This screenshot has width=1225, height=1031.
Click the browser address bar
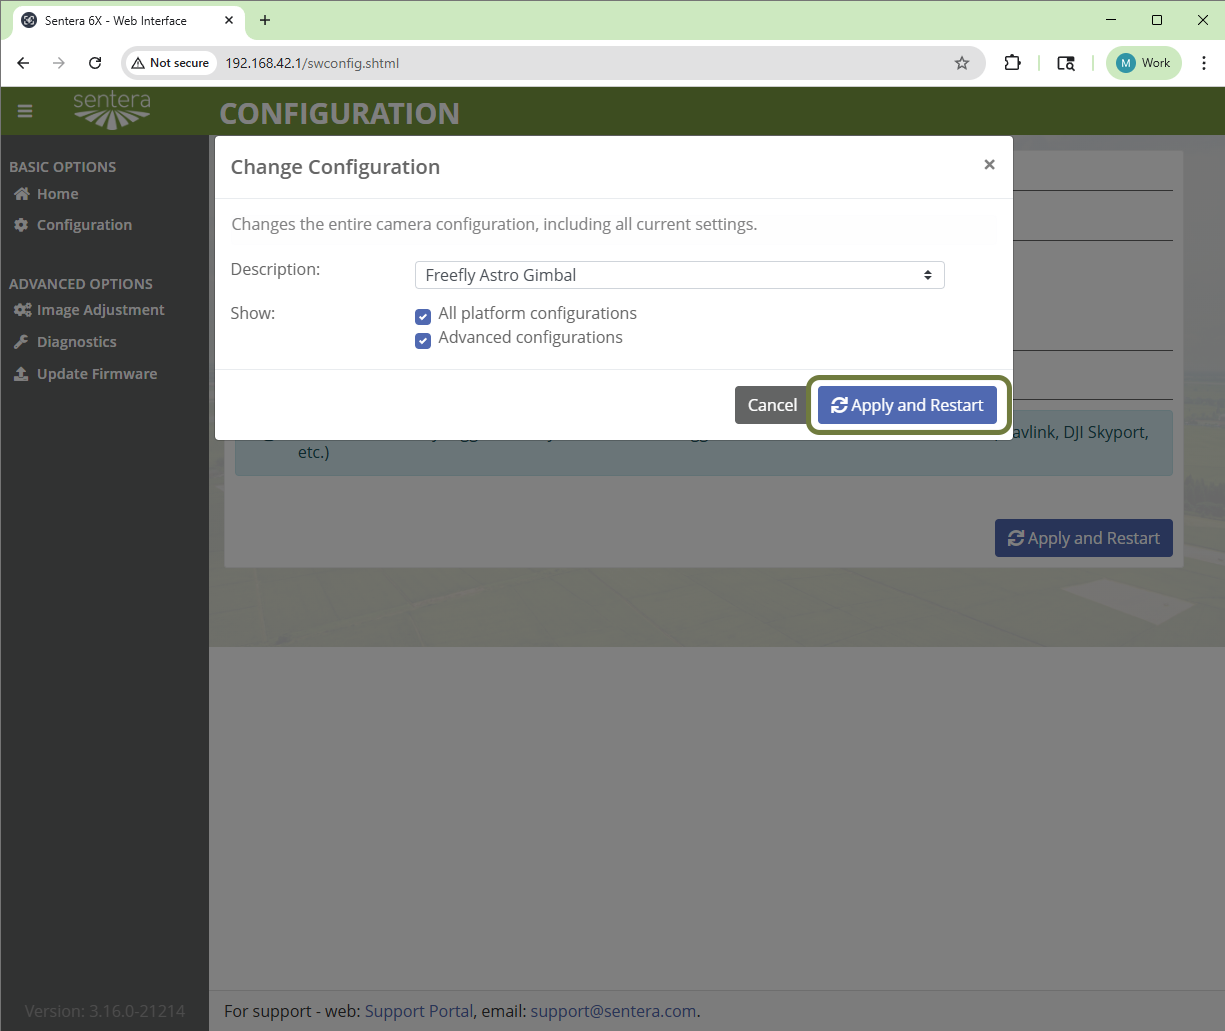point(580,63)
